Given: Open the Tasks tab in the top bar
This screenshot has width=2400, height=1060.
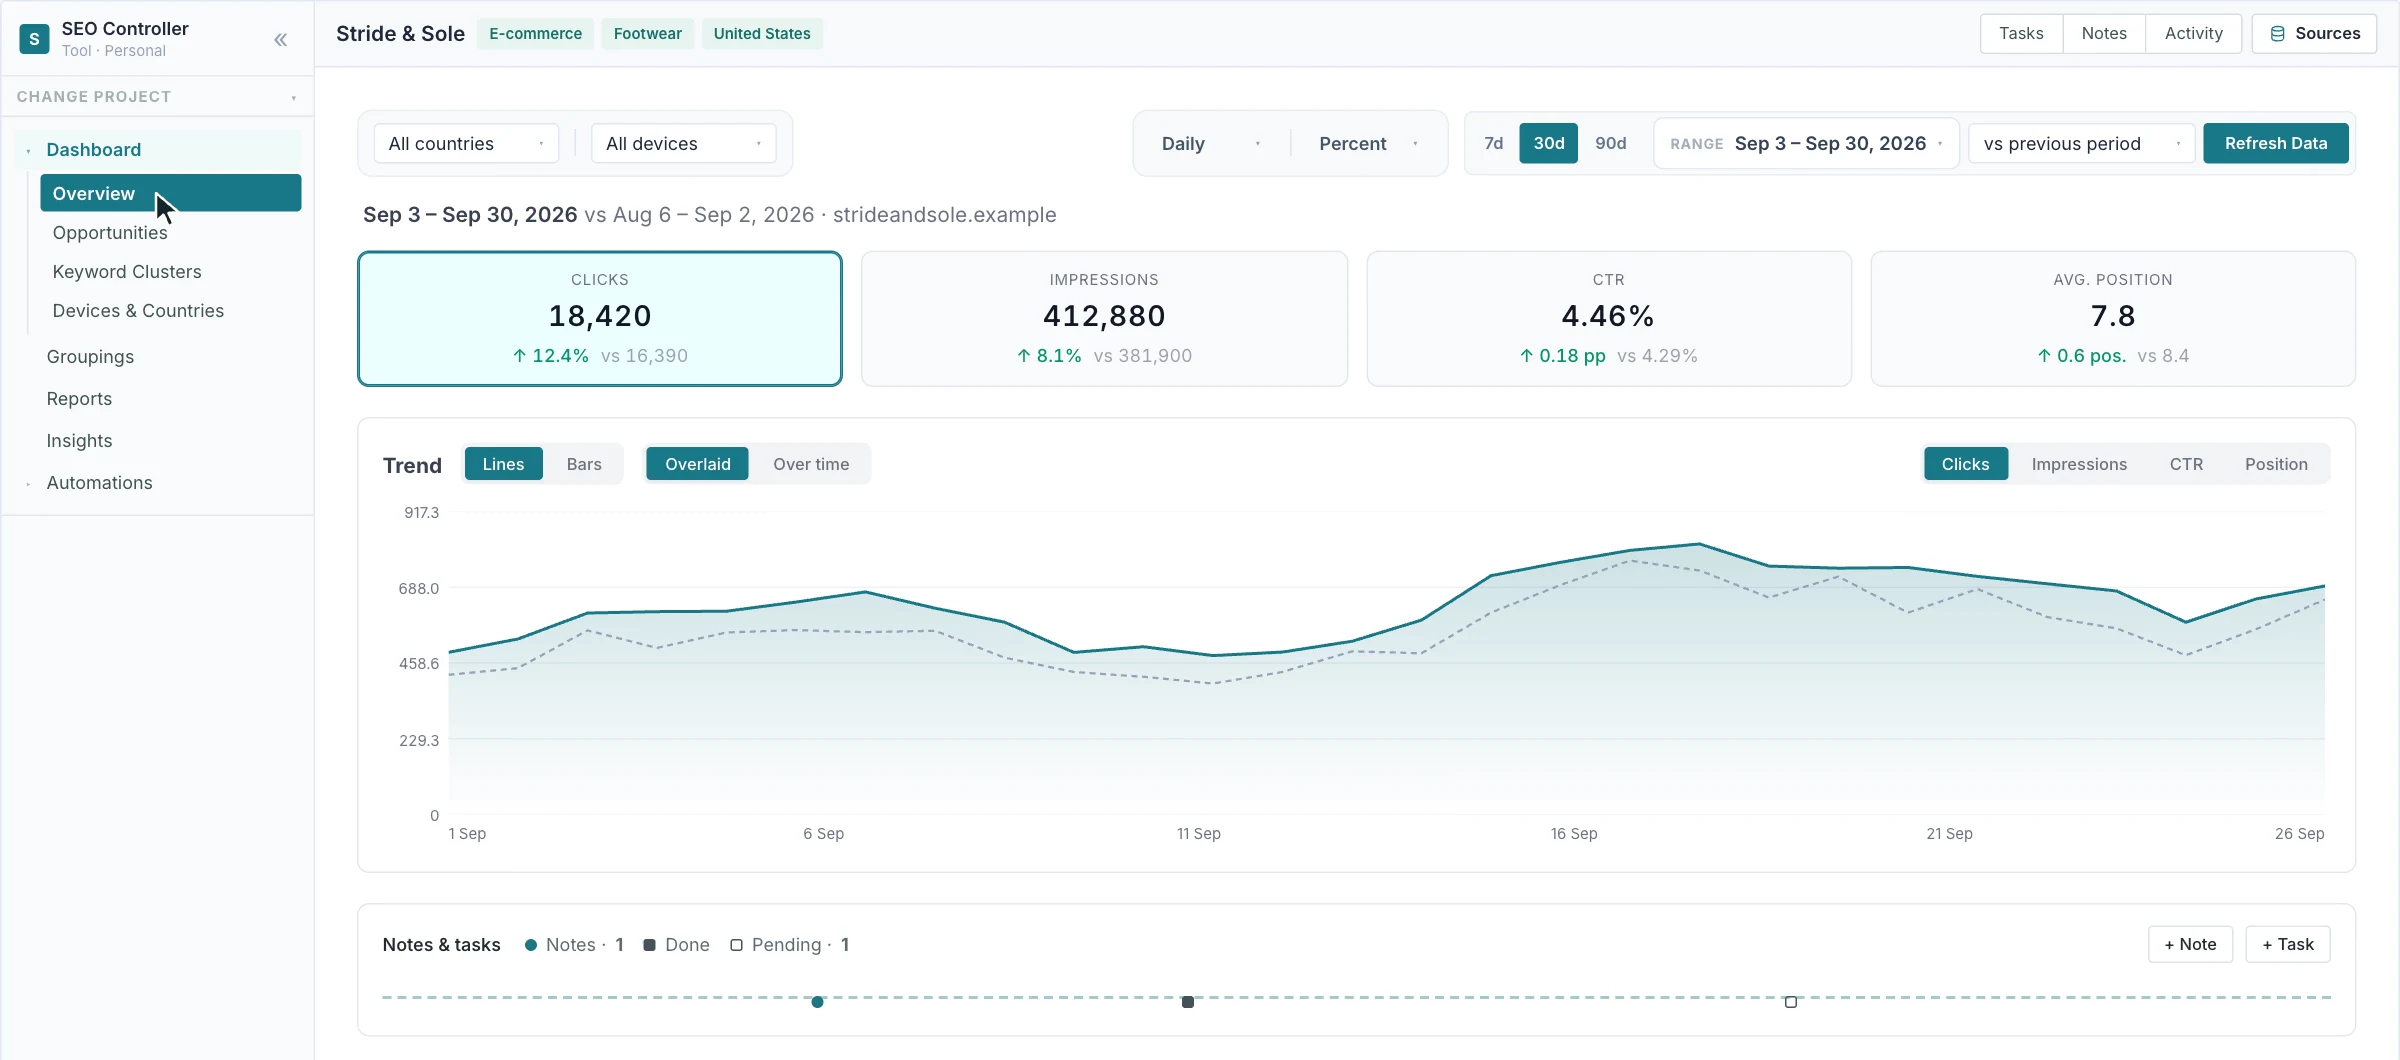Looking at the screenshot, I should coord(2021,33).
